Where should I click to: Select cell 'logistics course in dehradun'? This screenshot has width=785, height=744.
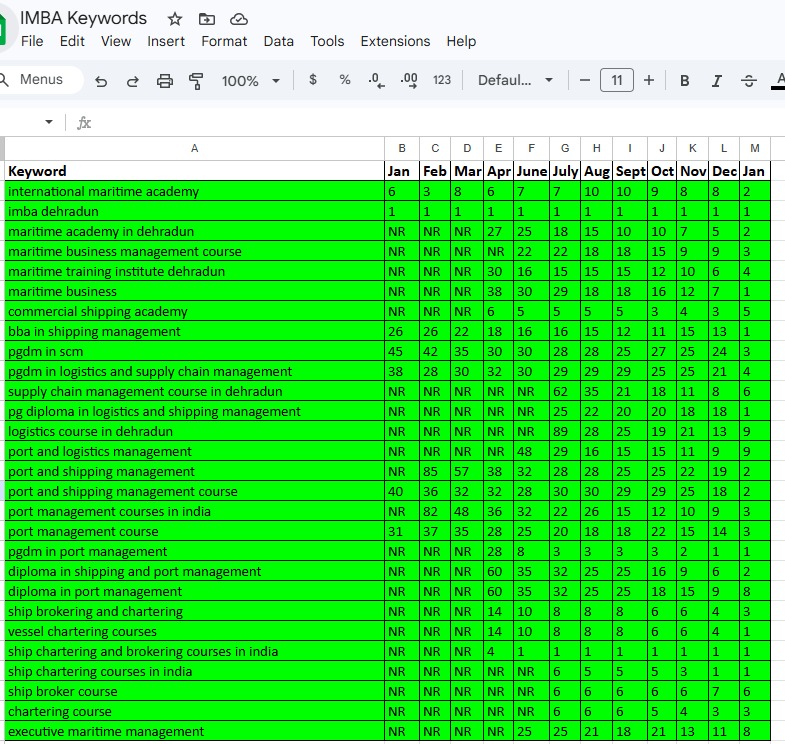[194, 432]
